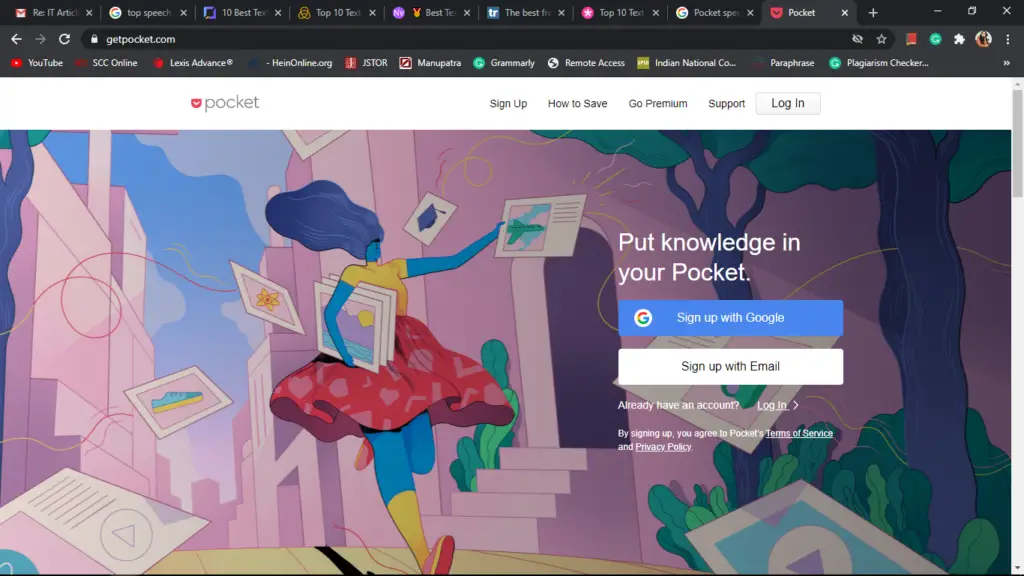Image resolution: width=1024 pixels, height=576 pixels.
Task: Open Support page
Action: pyautogui.click(x=726, y=104)
